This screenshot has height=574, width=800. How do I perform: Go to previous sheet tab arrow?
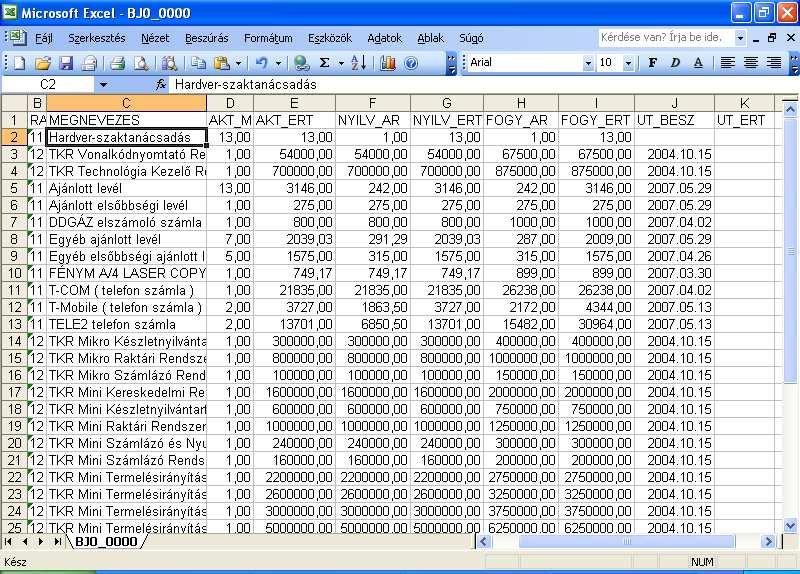click(x=24, y=541)
